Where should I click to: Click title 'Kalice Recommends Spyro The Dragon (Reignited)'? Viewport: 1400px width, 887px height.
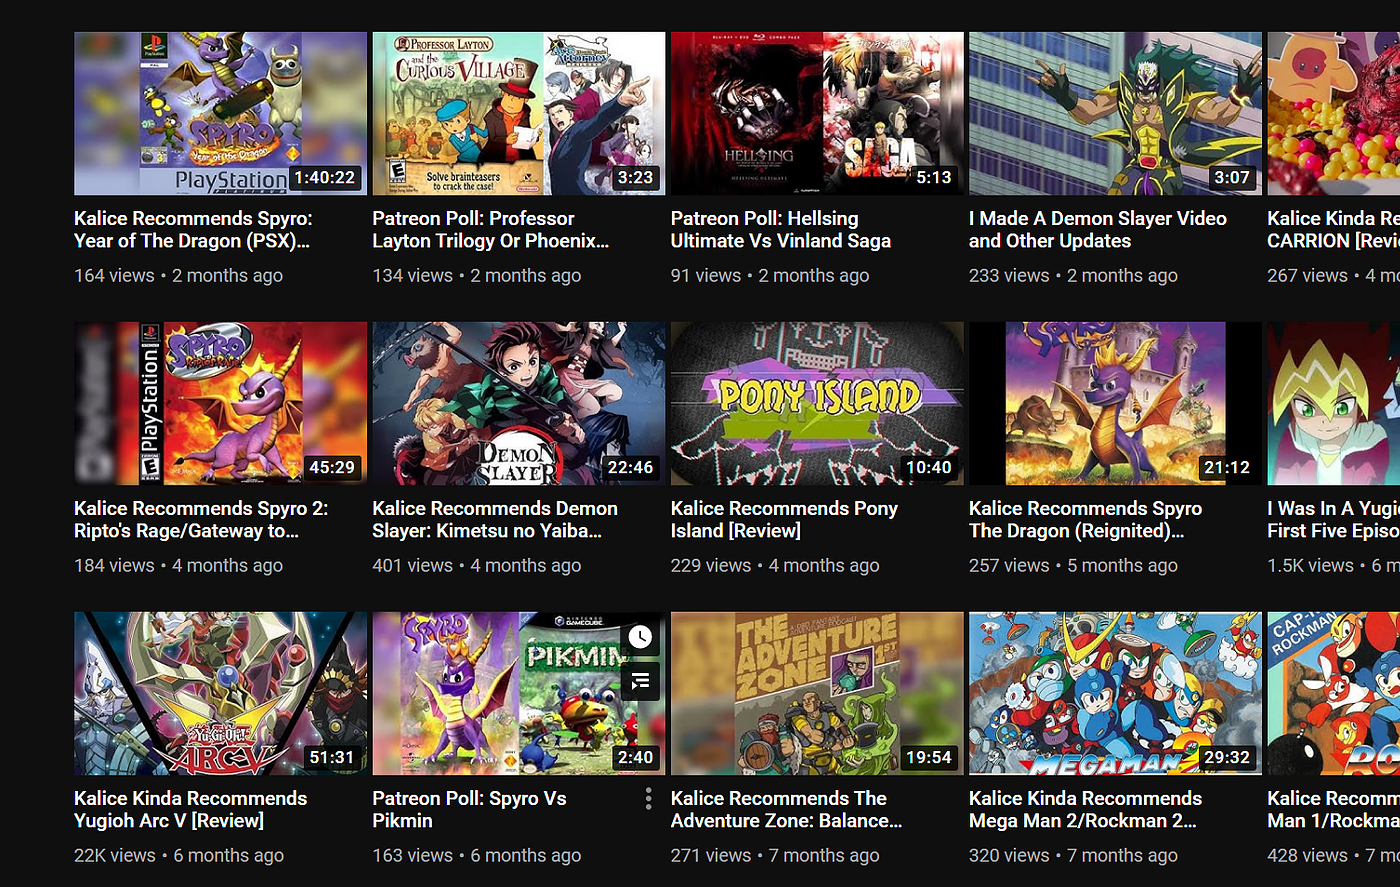tap(1086, 519)
